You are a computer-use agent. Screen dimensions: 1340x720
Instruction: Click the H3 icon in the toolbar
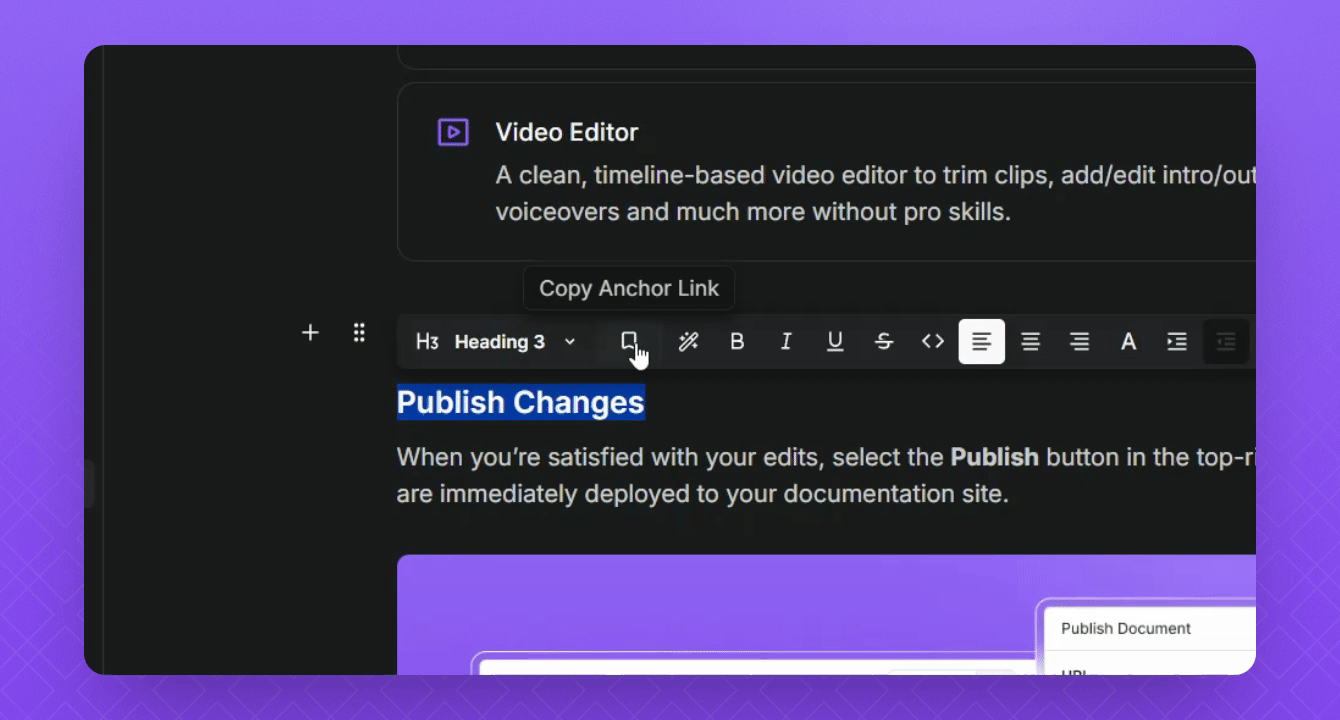point(427,342)
